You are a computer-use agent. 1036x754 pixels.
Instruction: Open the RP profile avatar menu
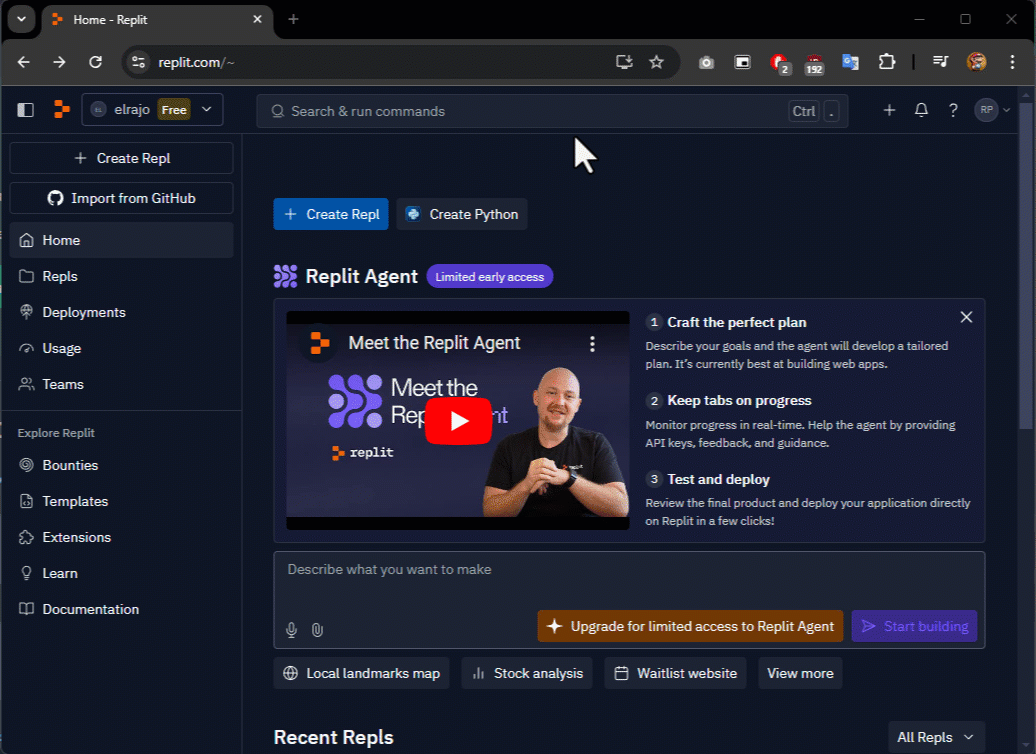click(992, 110)
